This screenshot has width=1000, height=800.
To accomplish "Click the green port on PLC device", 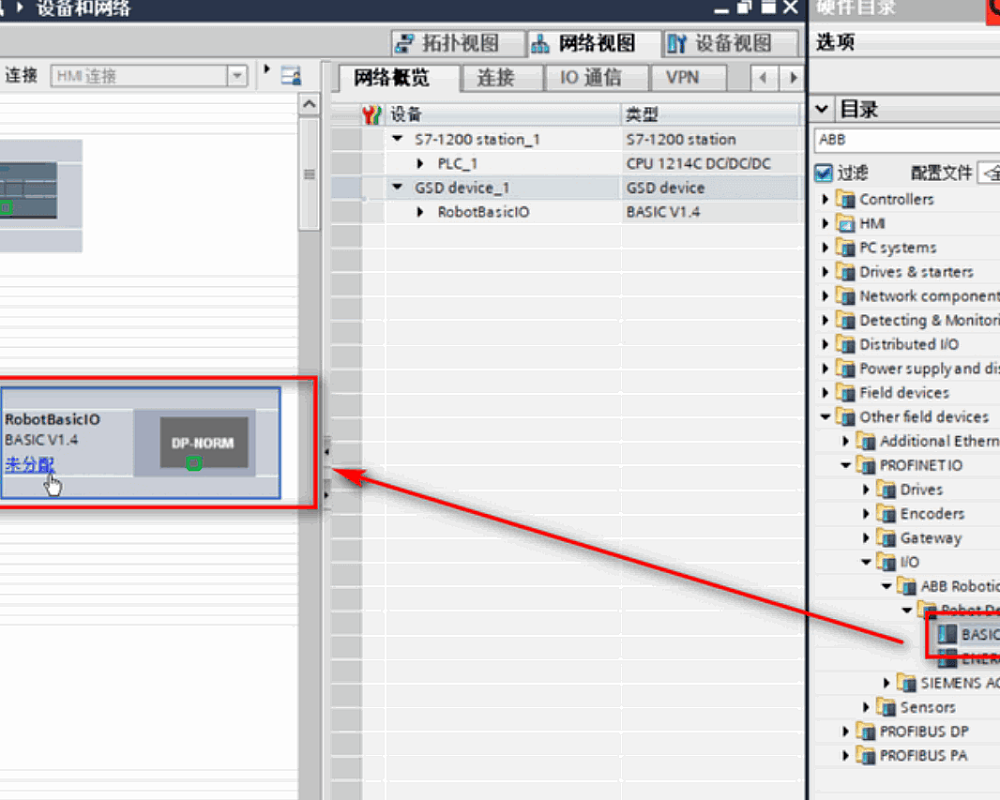I will coord(6,208).
